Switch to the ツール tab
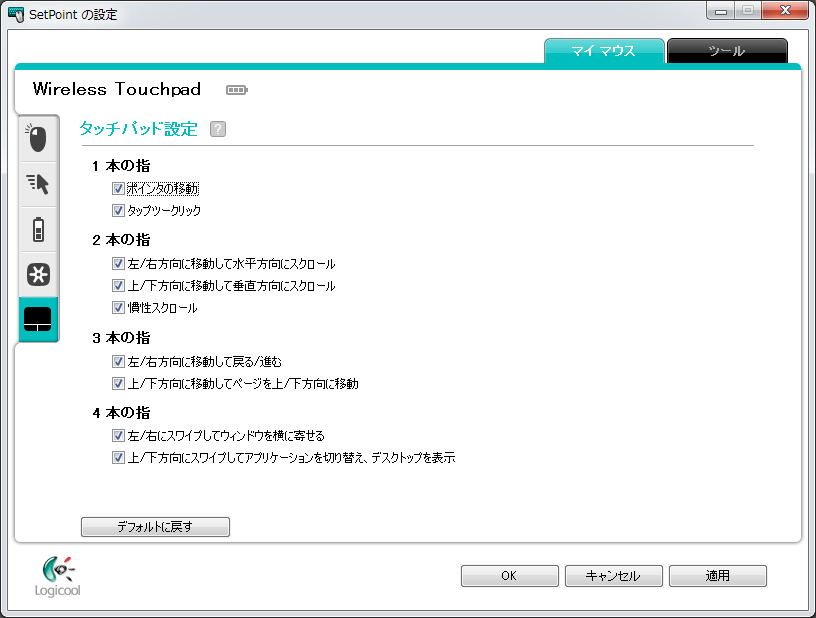 pyautogui.click(x=726, y=51)
